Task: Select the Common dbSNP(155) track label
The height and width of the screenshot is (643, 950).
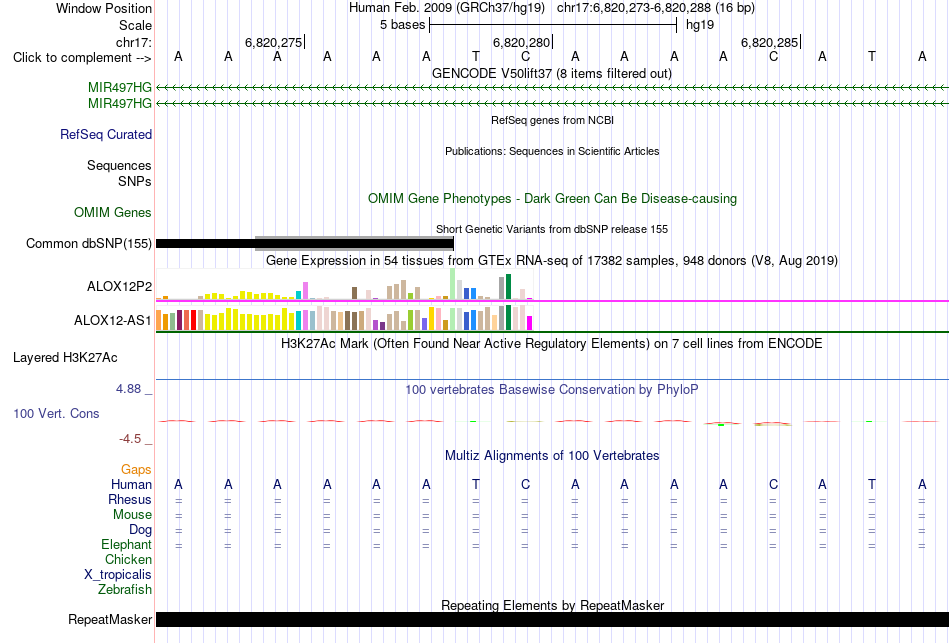Action: click(89, 244)
